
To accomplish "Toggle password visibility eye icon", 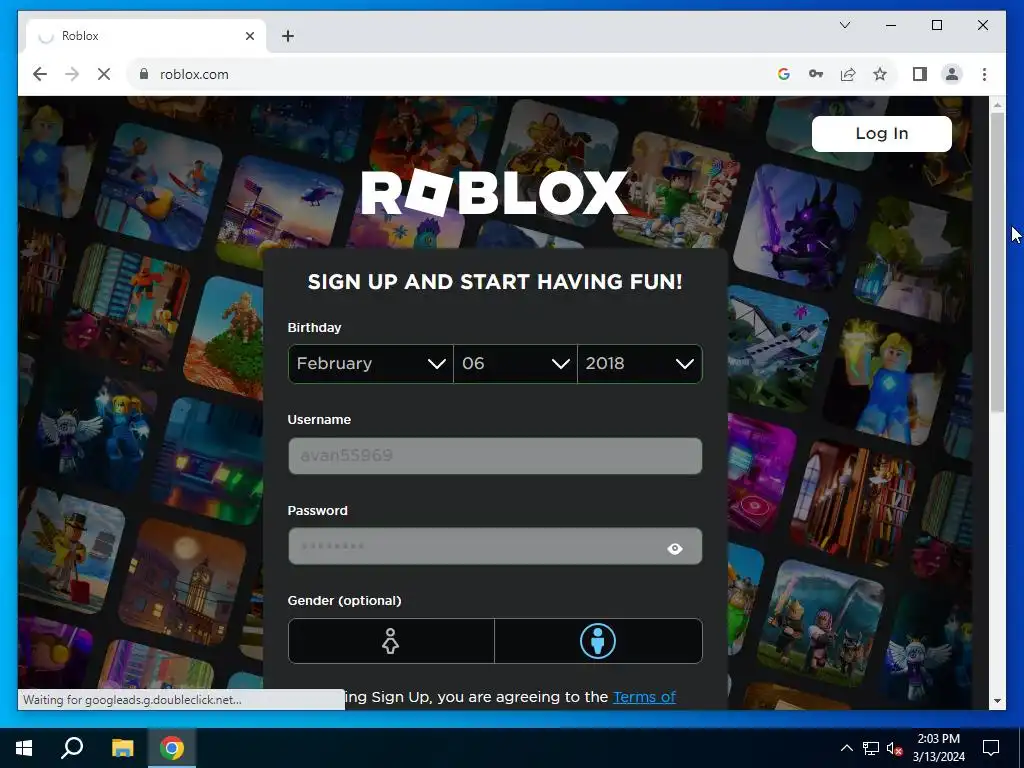I will [x=675, y=549].
